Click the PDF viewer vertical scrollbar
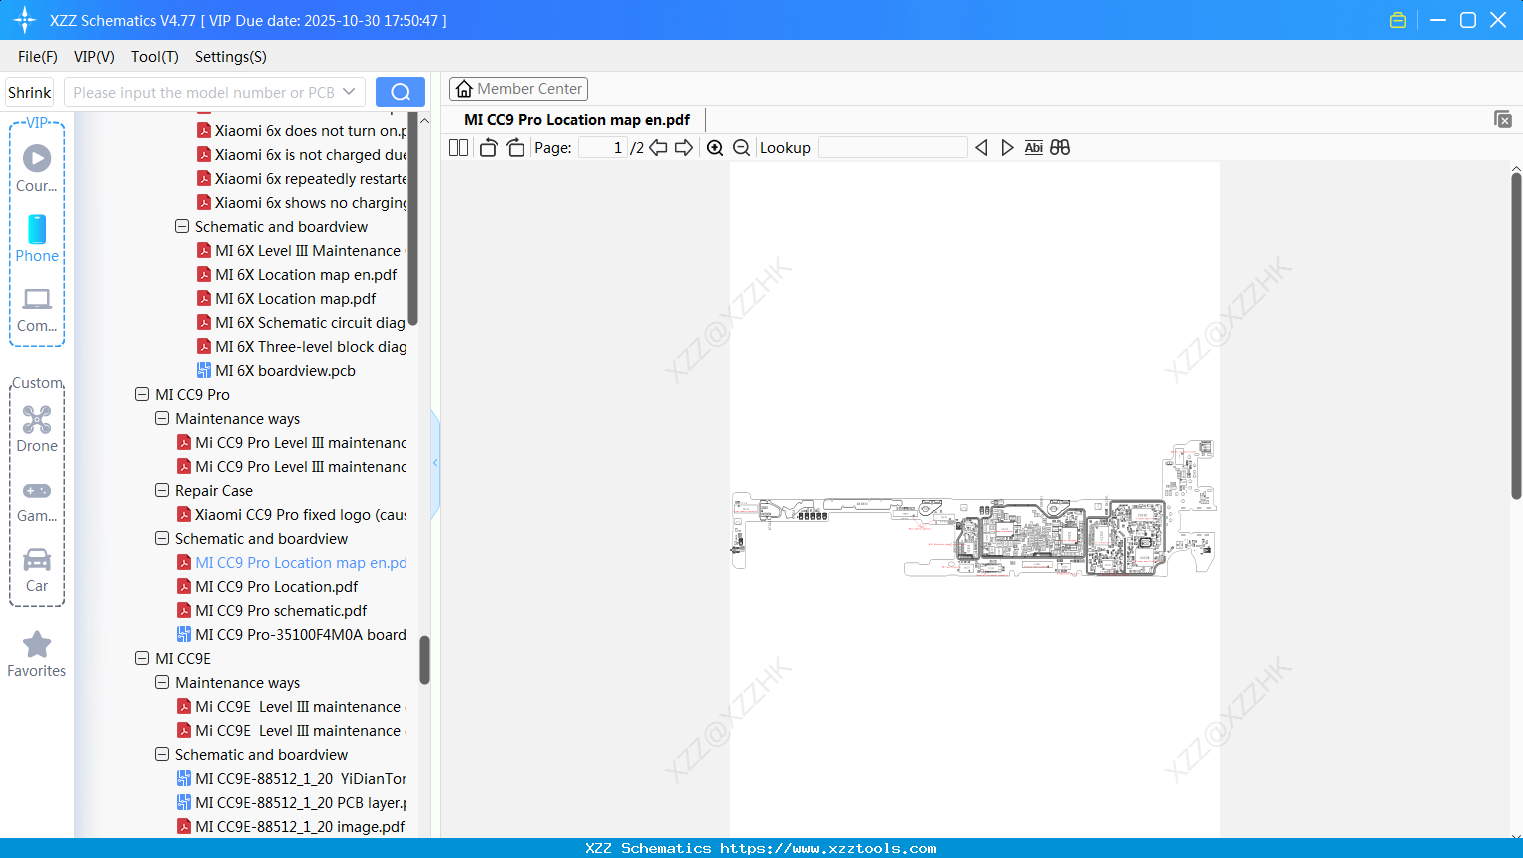The height and width of the screenshot is (858, 1523). coord(1516,335)
